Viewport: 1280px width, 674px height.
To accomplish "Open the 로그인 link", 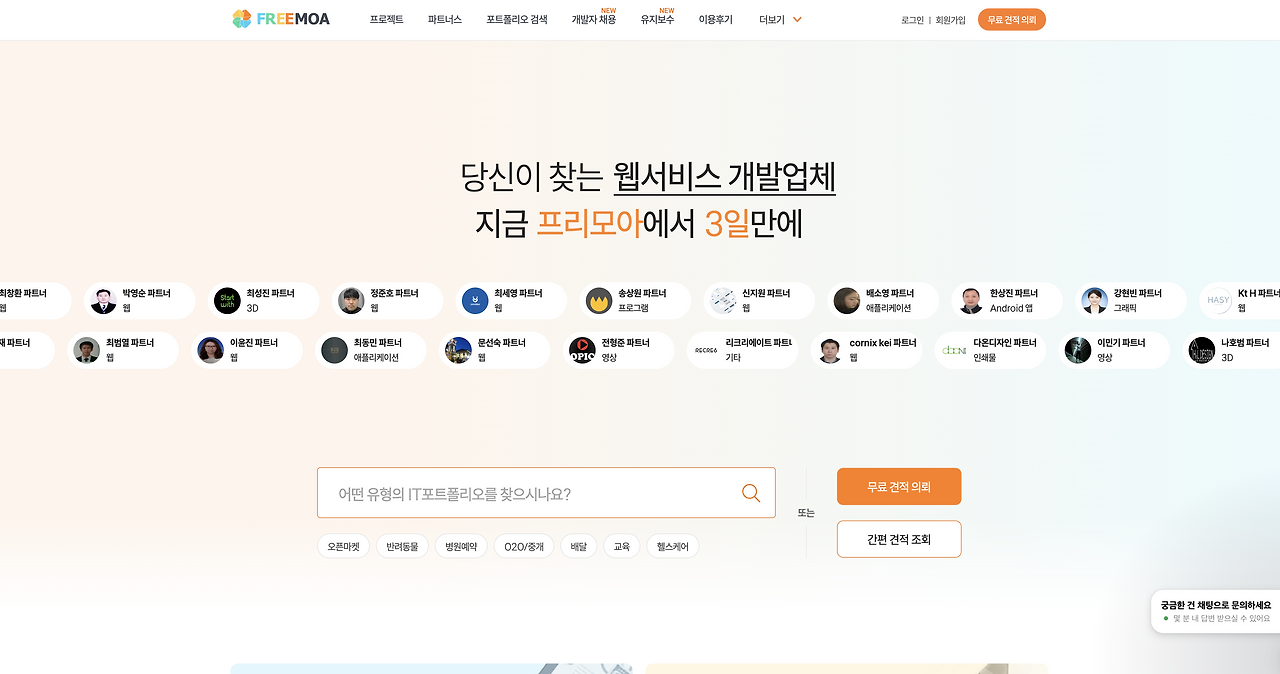I will tap(911, 19).
